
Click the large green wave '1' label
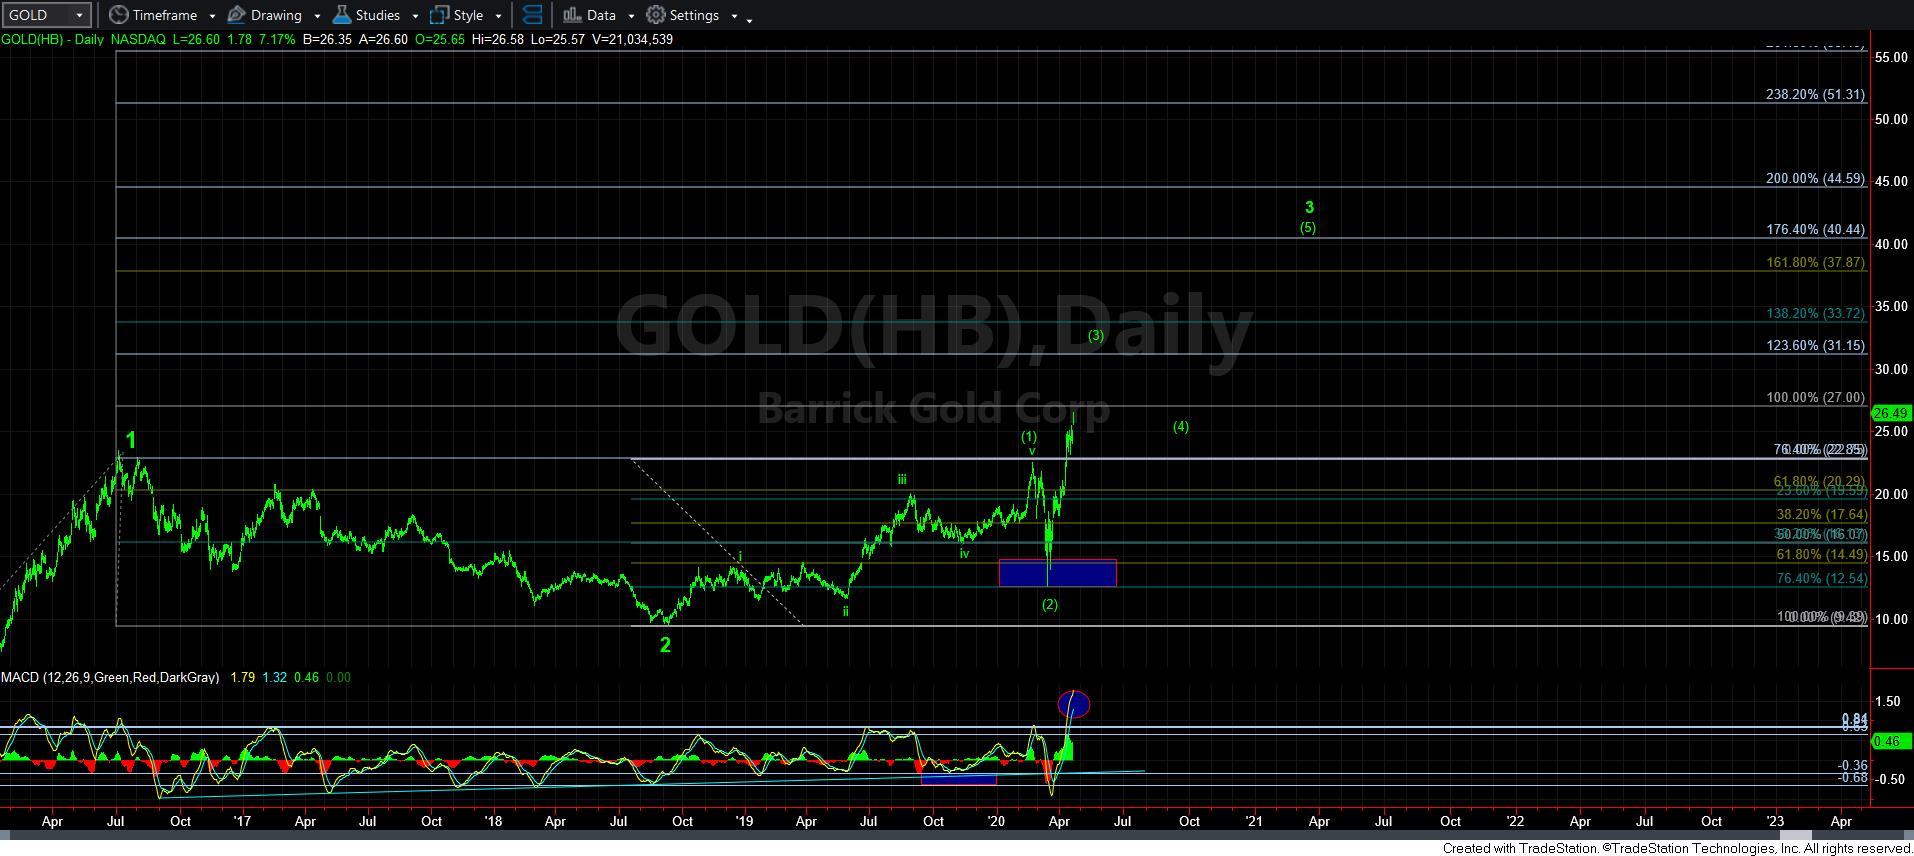coord(131,440)
